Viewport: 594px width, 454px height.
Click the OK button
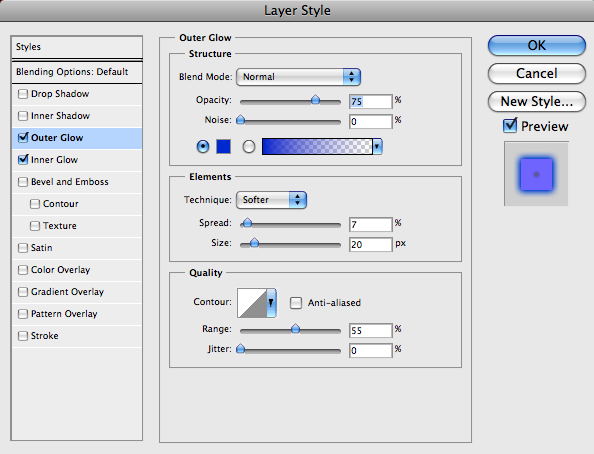[537, 45]
